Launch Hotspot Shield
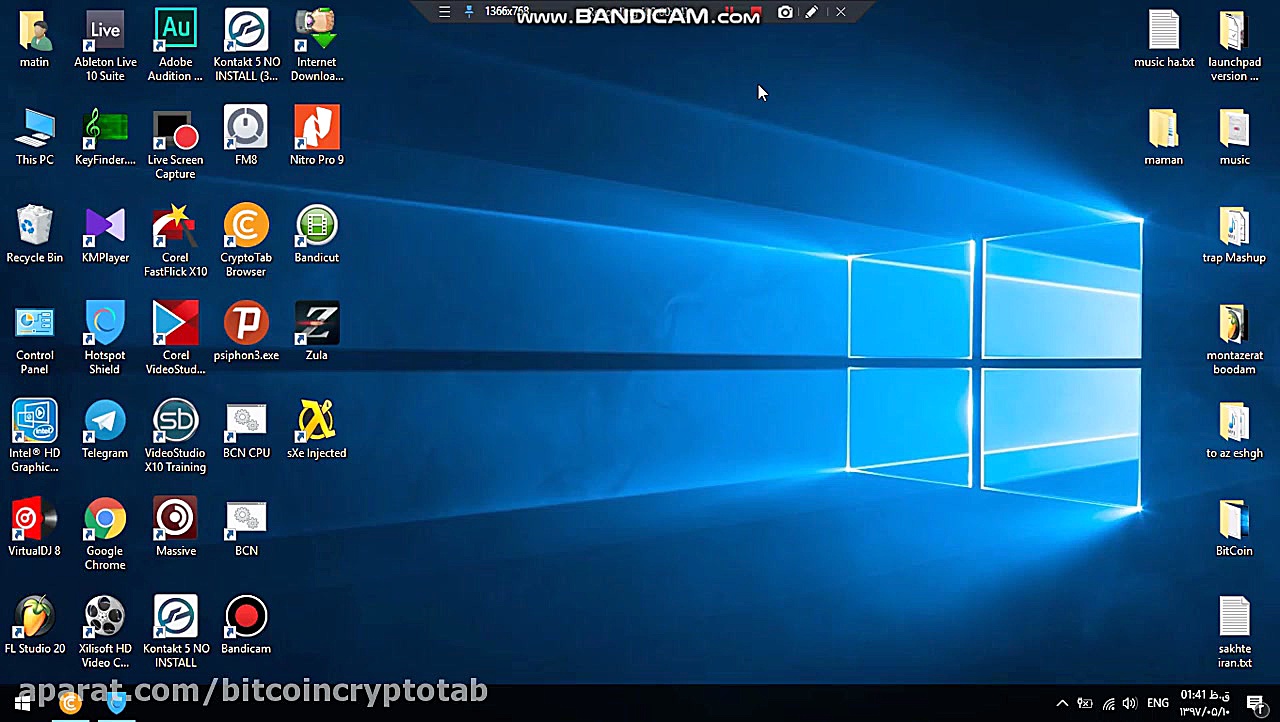 (x=105, y=323)
